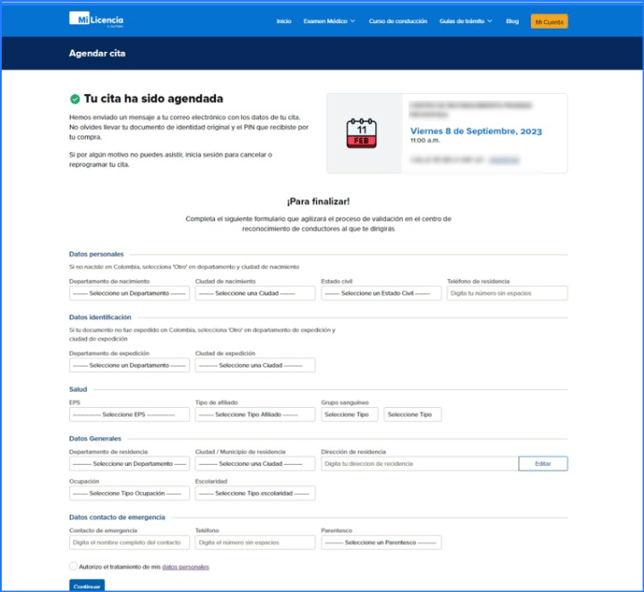Open Ciudad / Municipio de residencia dropdown
Screen dimensions: 644x592
click(255, 463)
